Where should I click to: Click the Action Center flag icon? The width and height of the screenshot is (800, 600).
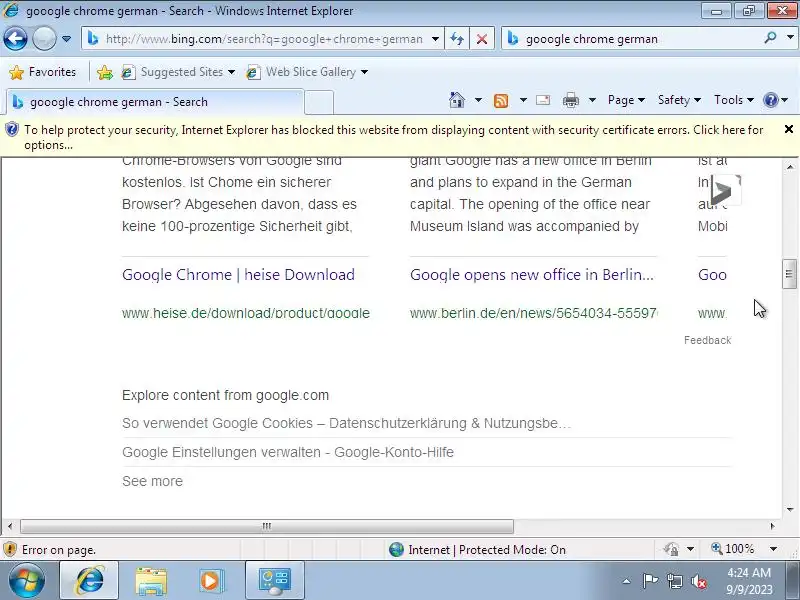tap(649, 581)
